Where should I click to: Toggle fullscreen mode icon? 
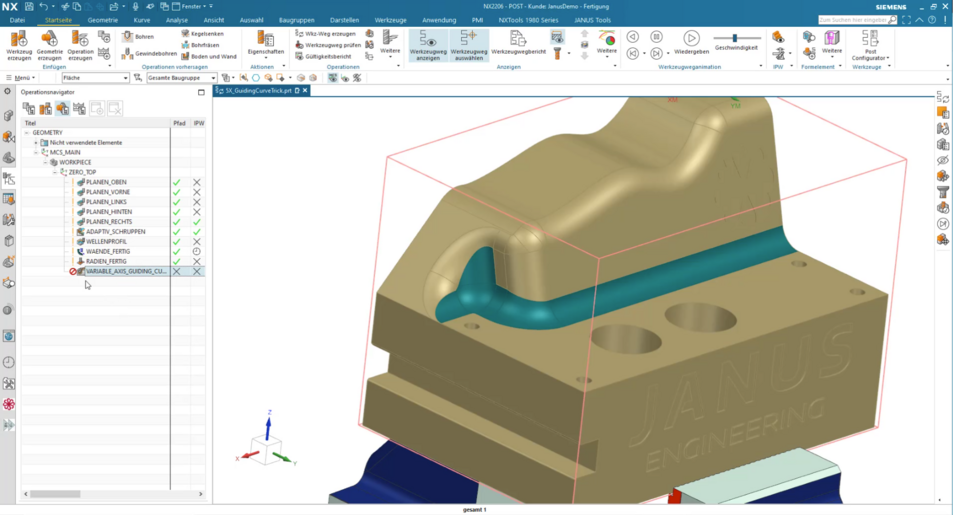pyautogui.click(x=907, y=20)
